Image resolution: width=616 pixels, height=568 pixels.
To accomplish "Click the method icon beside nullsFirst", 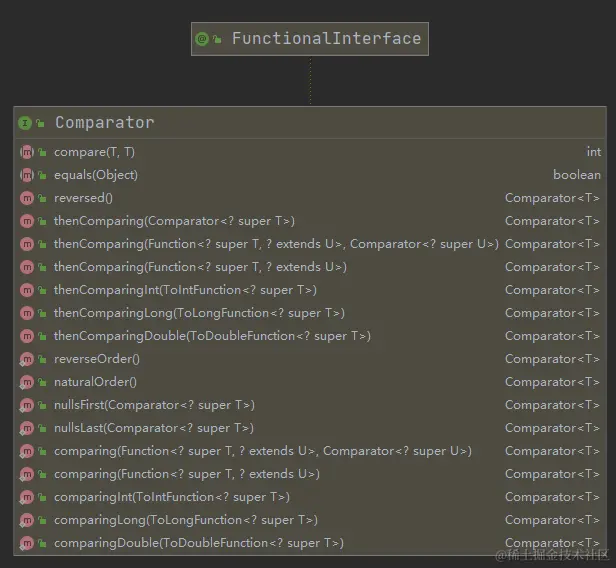I will point(26,405).
